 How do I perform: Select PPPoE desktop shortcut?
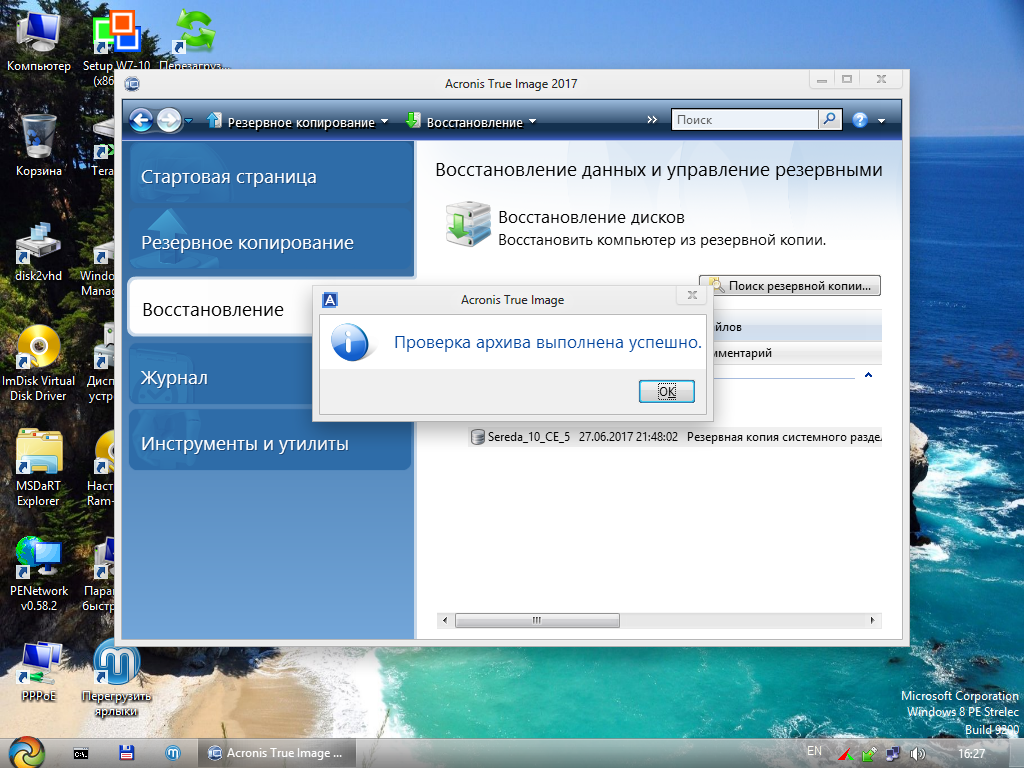tap(39, 671)
